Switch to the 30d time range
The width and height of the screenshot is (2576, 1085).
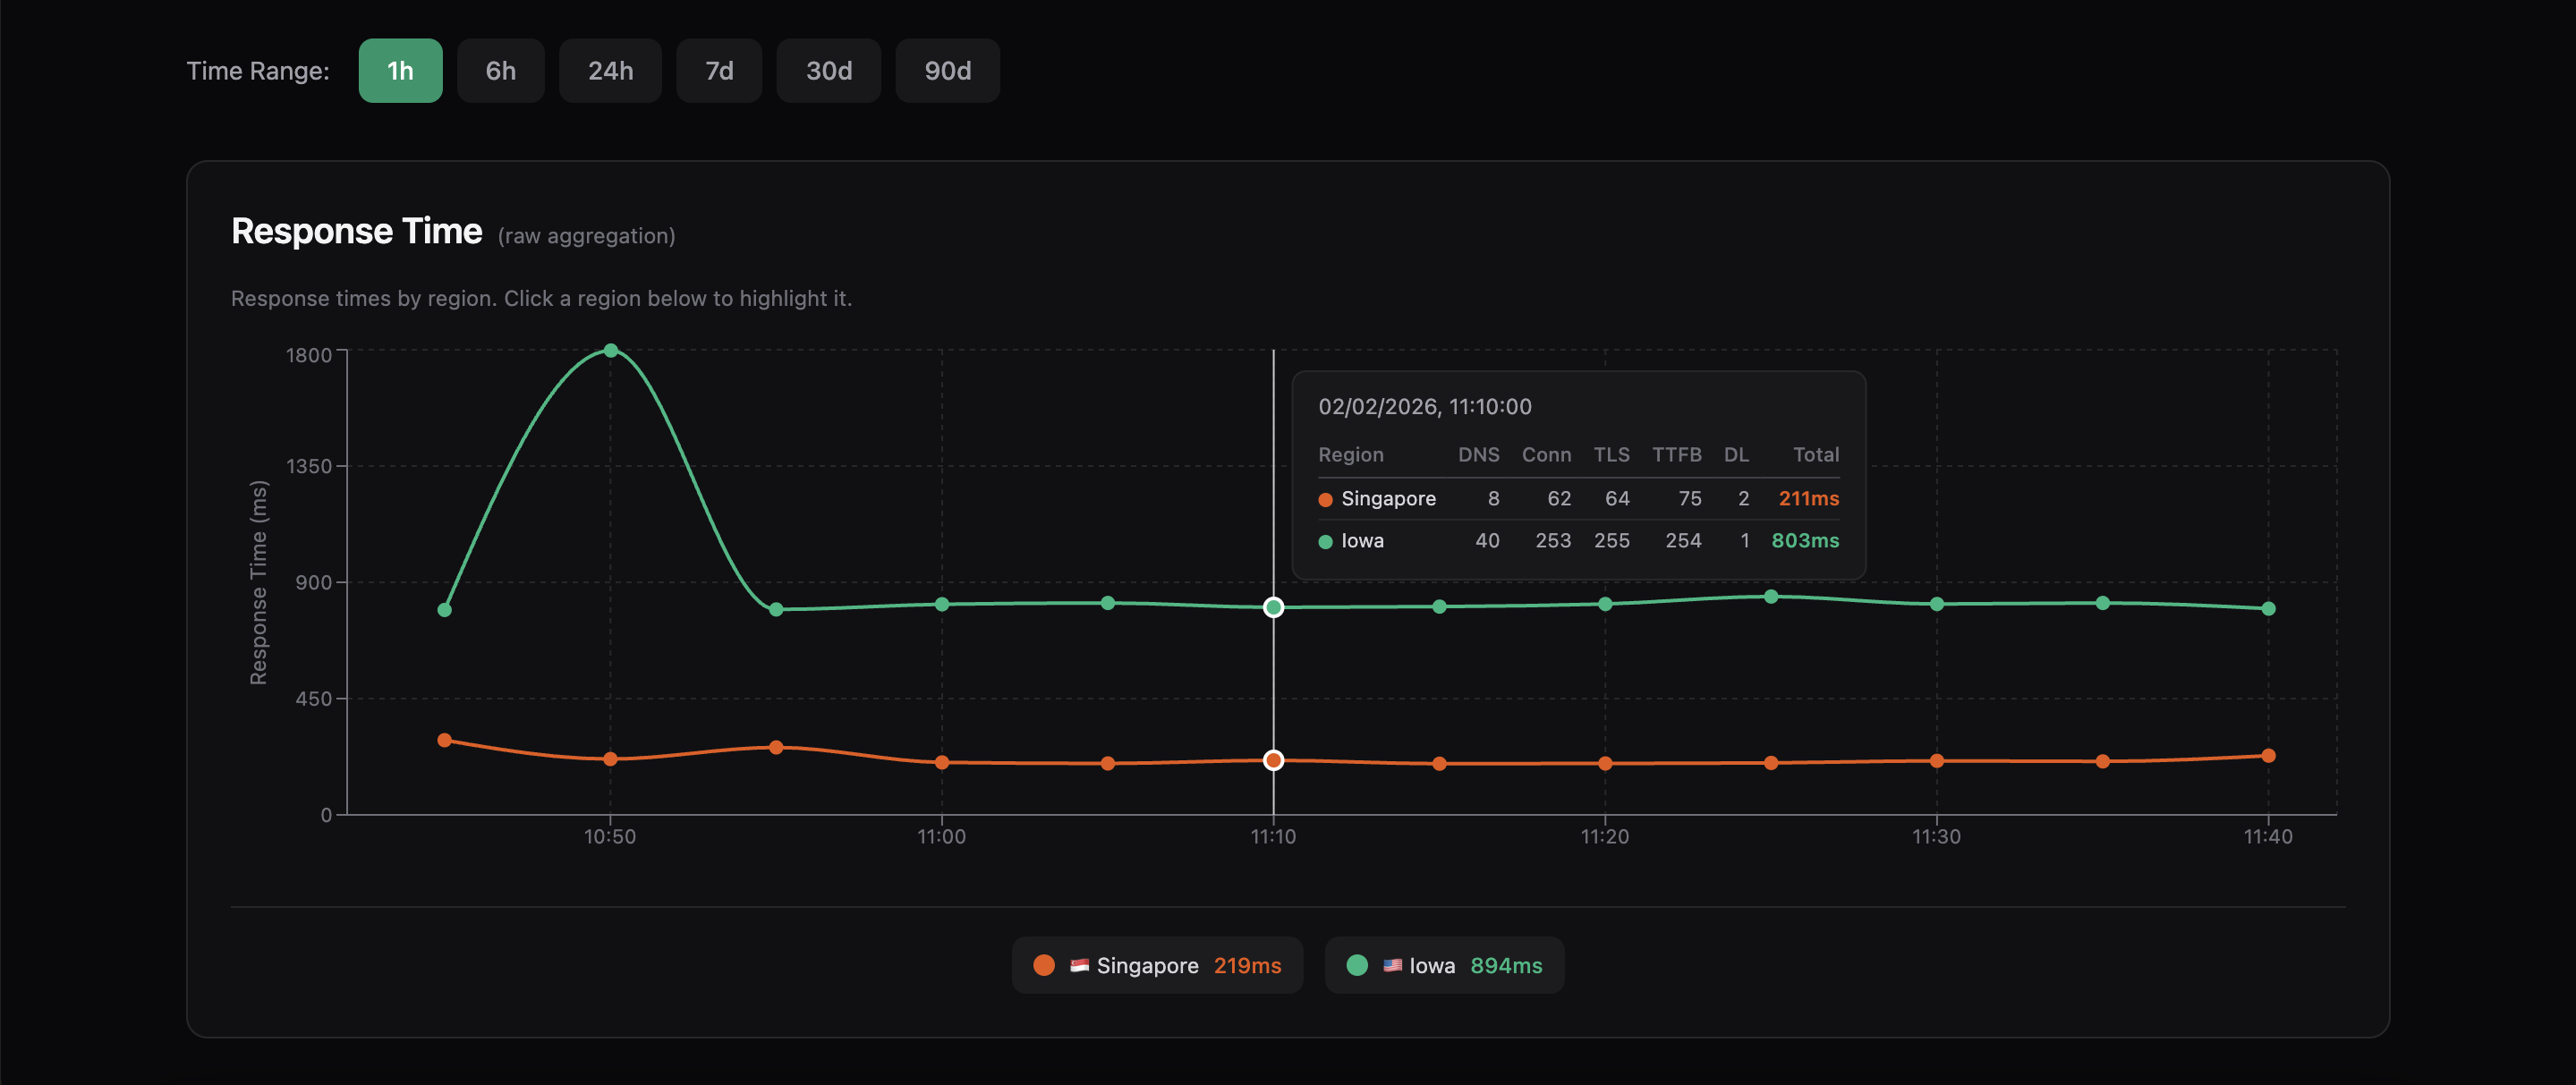coord(828,71)
